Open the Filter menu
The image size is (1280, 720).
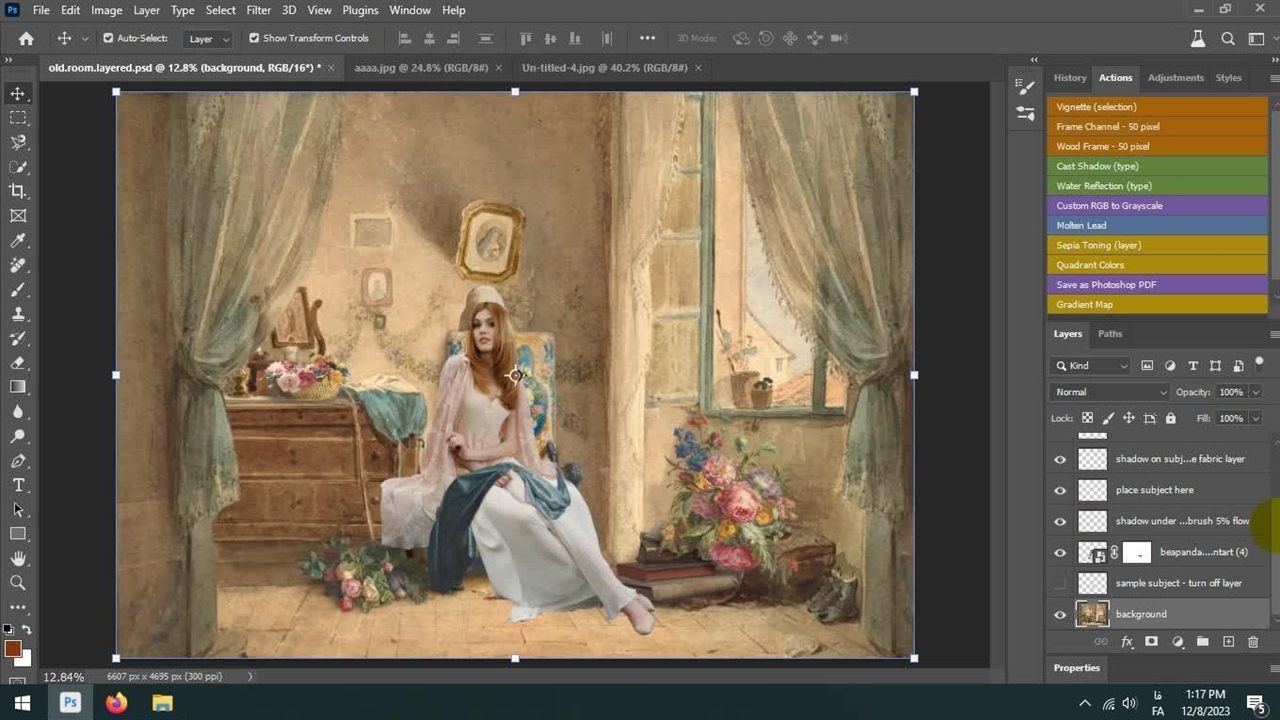[x=258, y=10]
